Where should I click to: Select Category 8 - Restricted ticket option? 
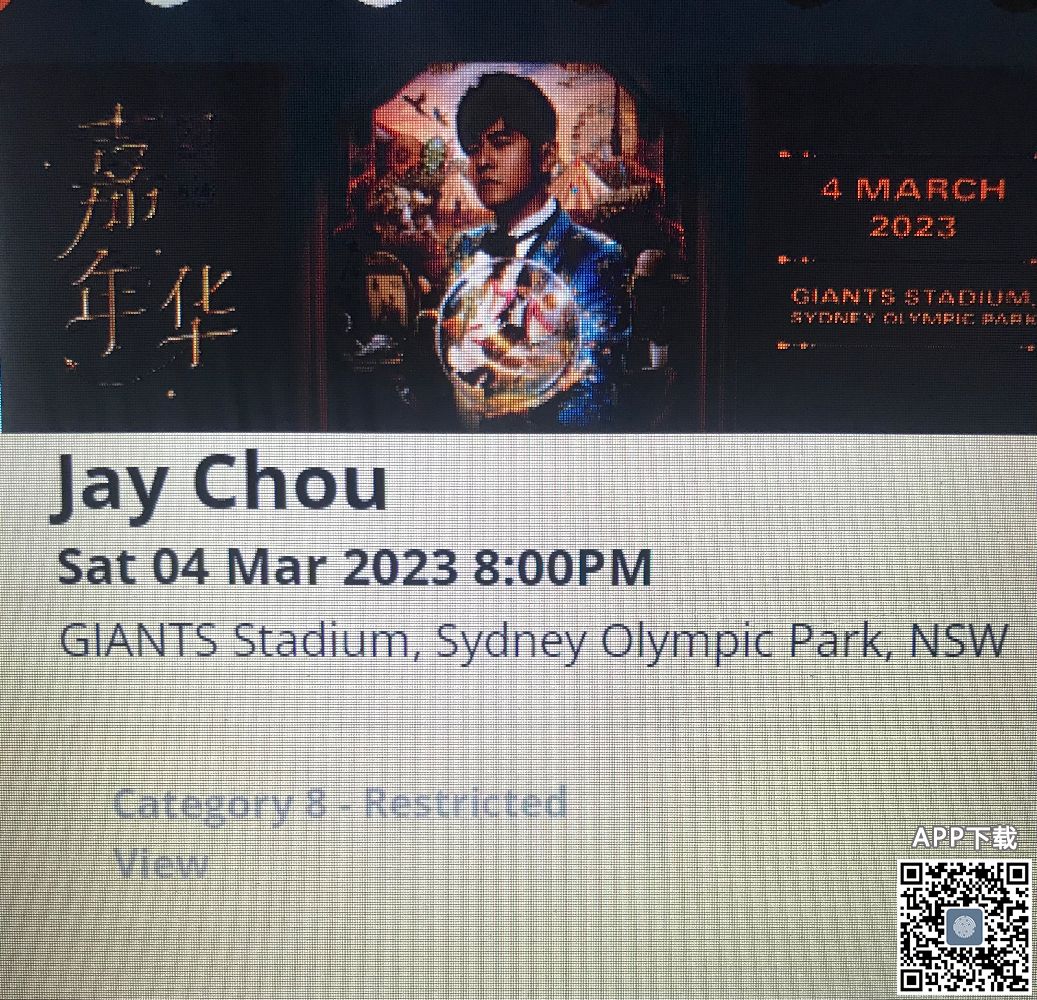pyautogui.click(x=340, y=804)
